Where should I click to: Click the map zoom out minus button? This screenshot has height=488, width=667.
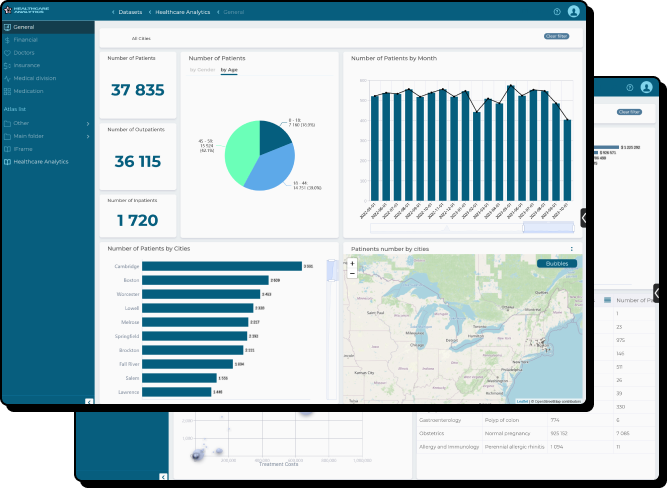click(352, 273)
